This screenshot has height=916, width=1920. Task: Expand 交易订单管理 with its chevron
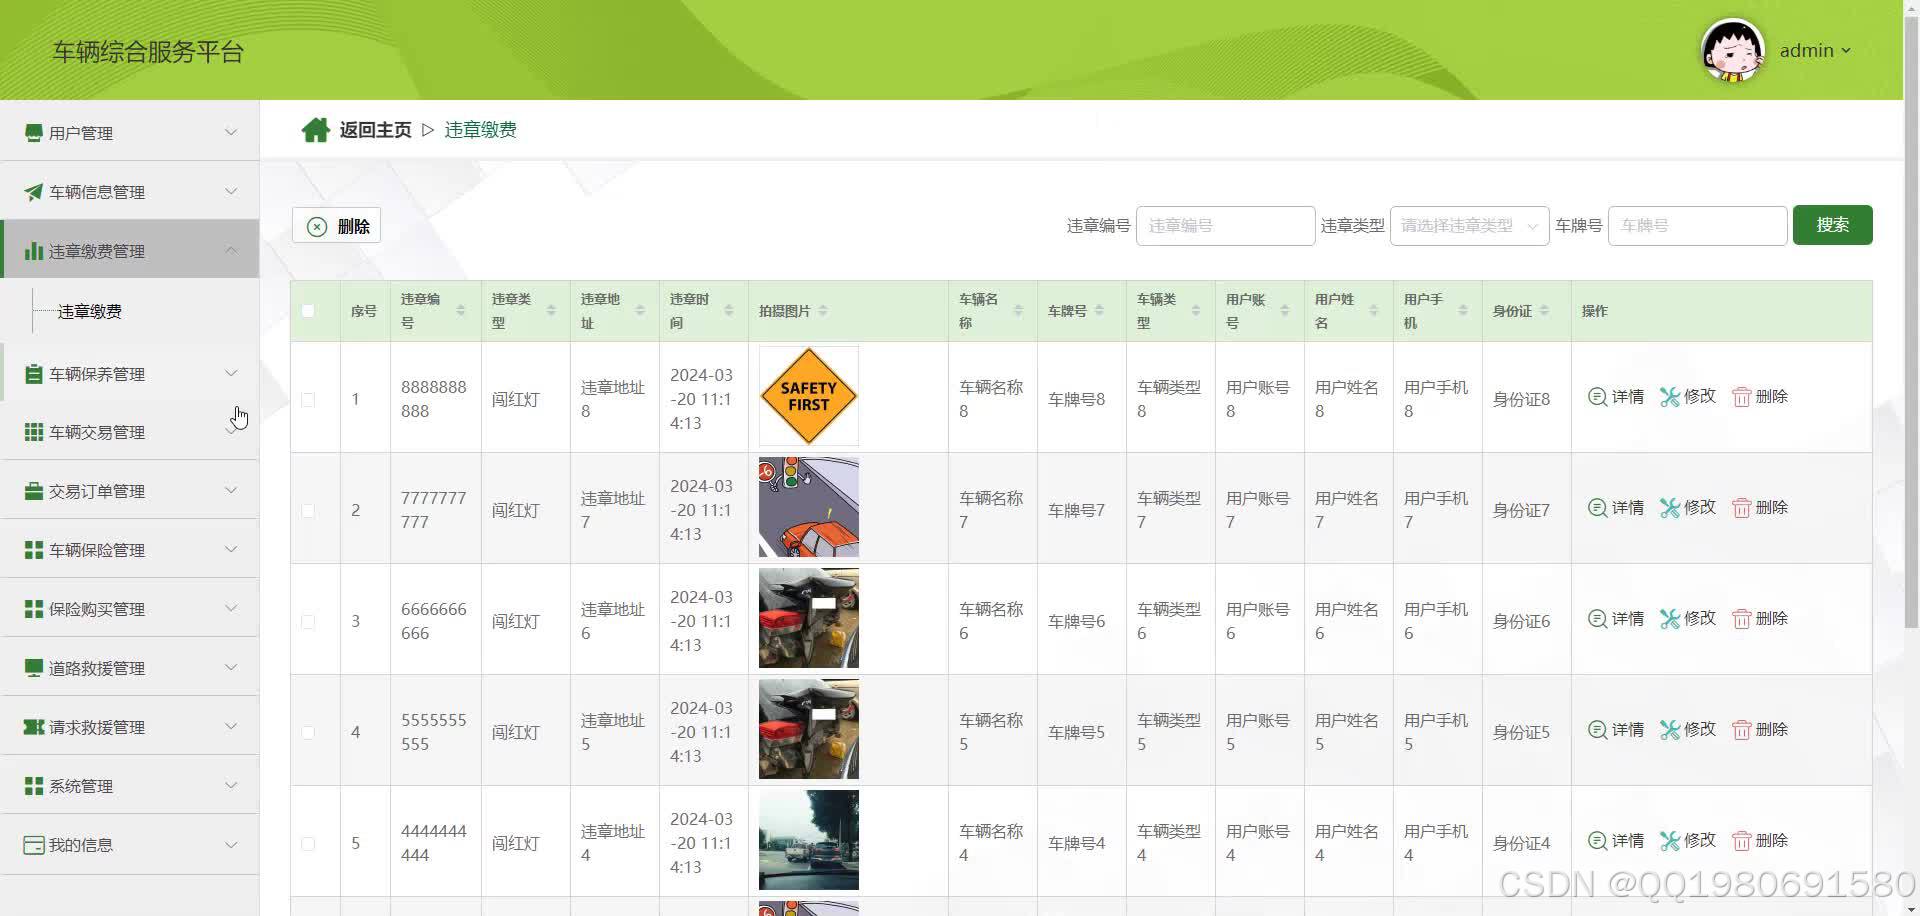[x=231, y=490]
